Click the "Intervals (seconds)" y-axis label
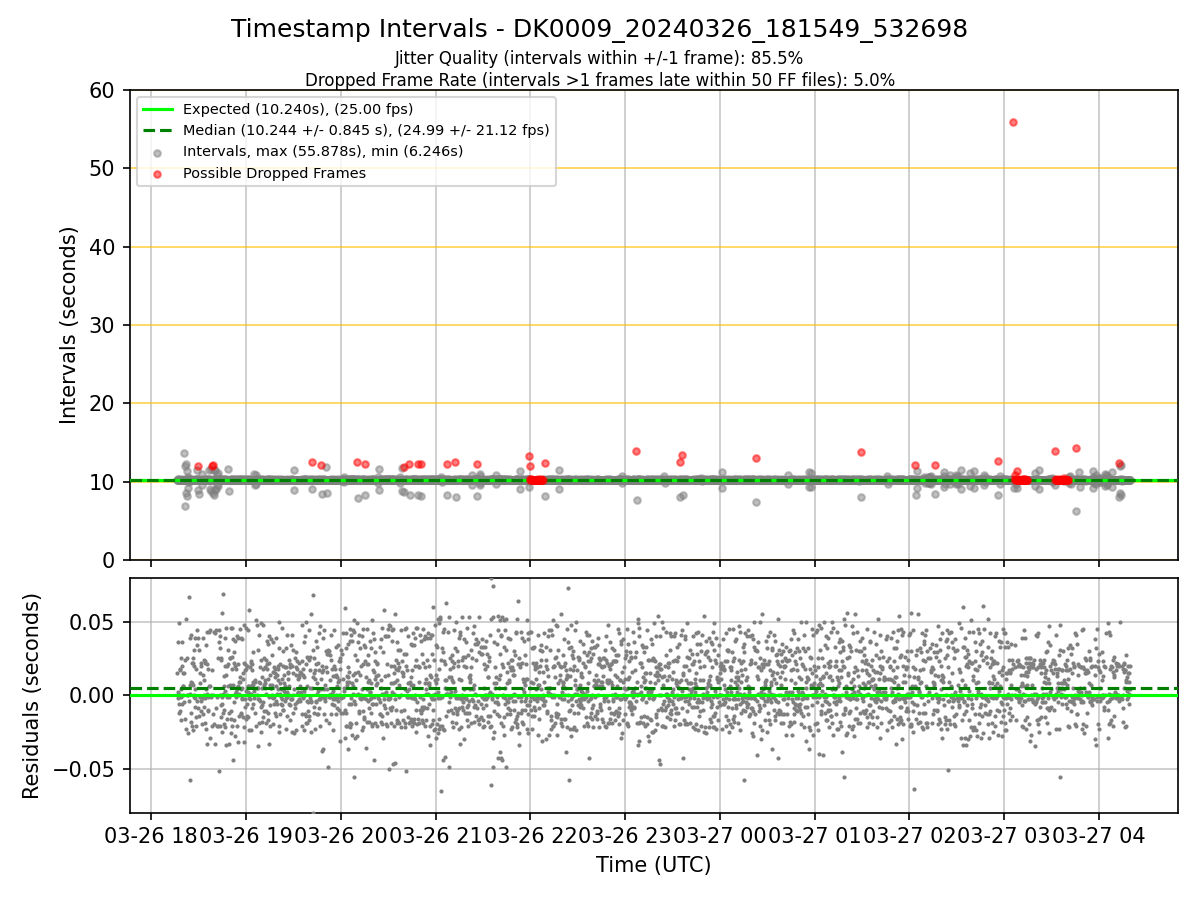Viewport: 1200px width, 900px height. (x=68, y=325)
